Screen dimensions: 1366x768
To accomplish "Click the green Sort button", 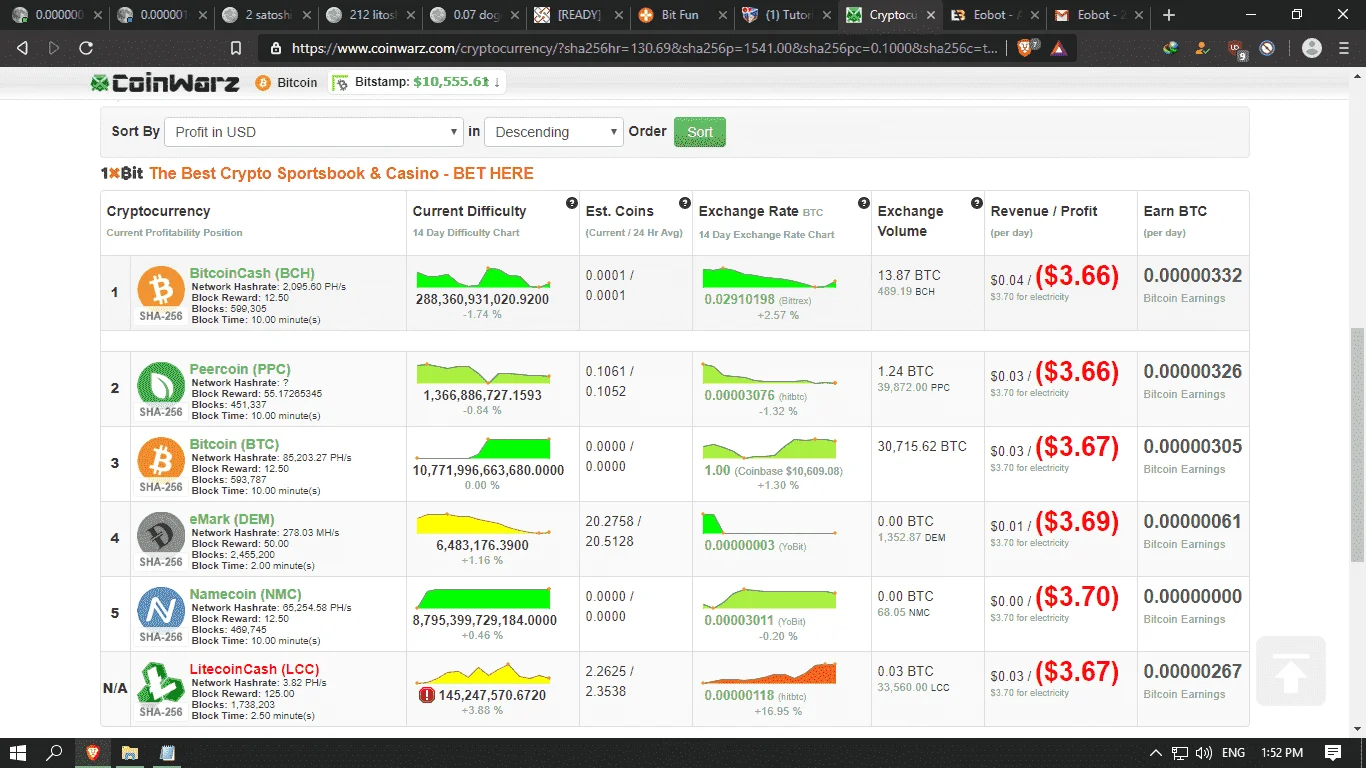I will click(x=700, y=132).
